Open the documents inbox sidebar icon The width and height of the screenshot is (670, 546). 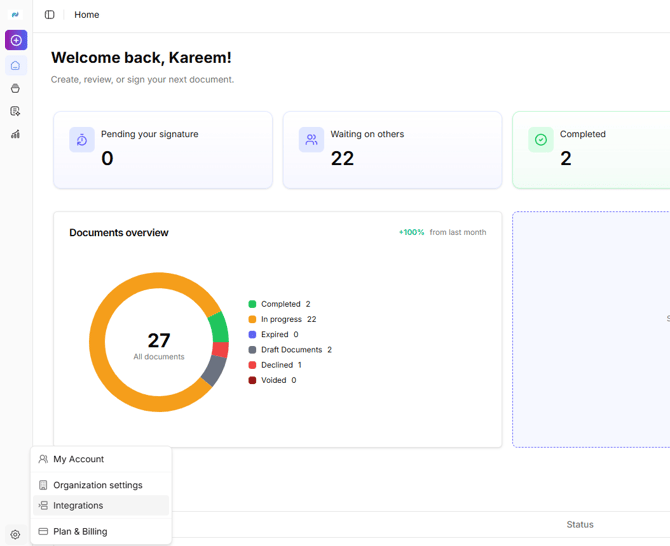pos(16,89)
